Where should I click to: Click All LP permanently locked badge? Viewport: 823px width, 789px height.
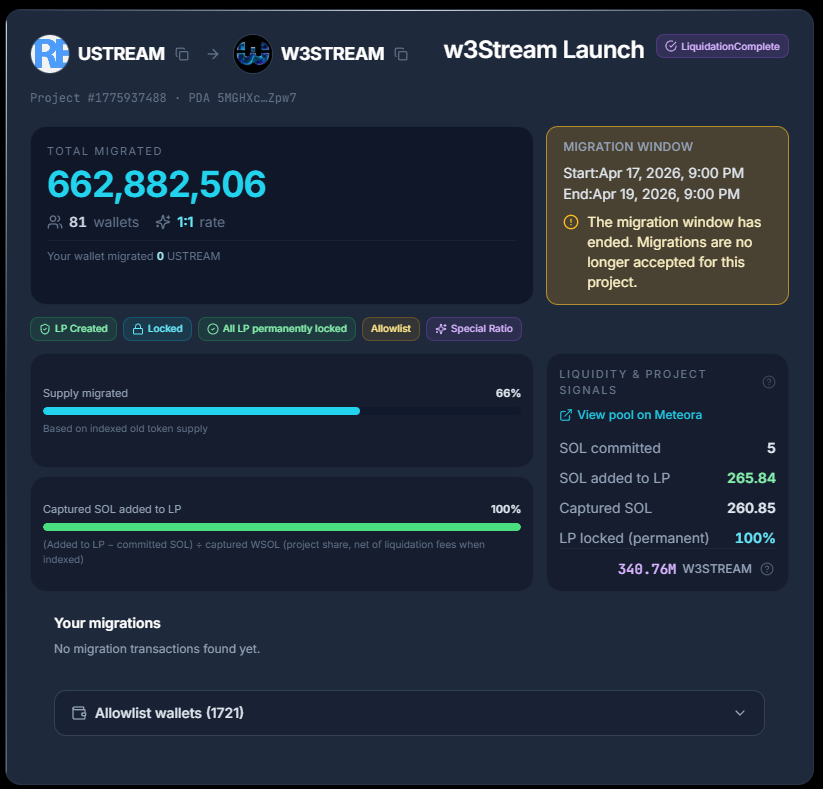pyautogui.click(x=277, y=329)
